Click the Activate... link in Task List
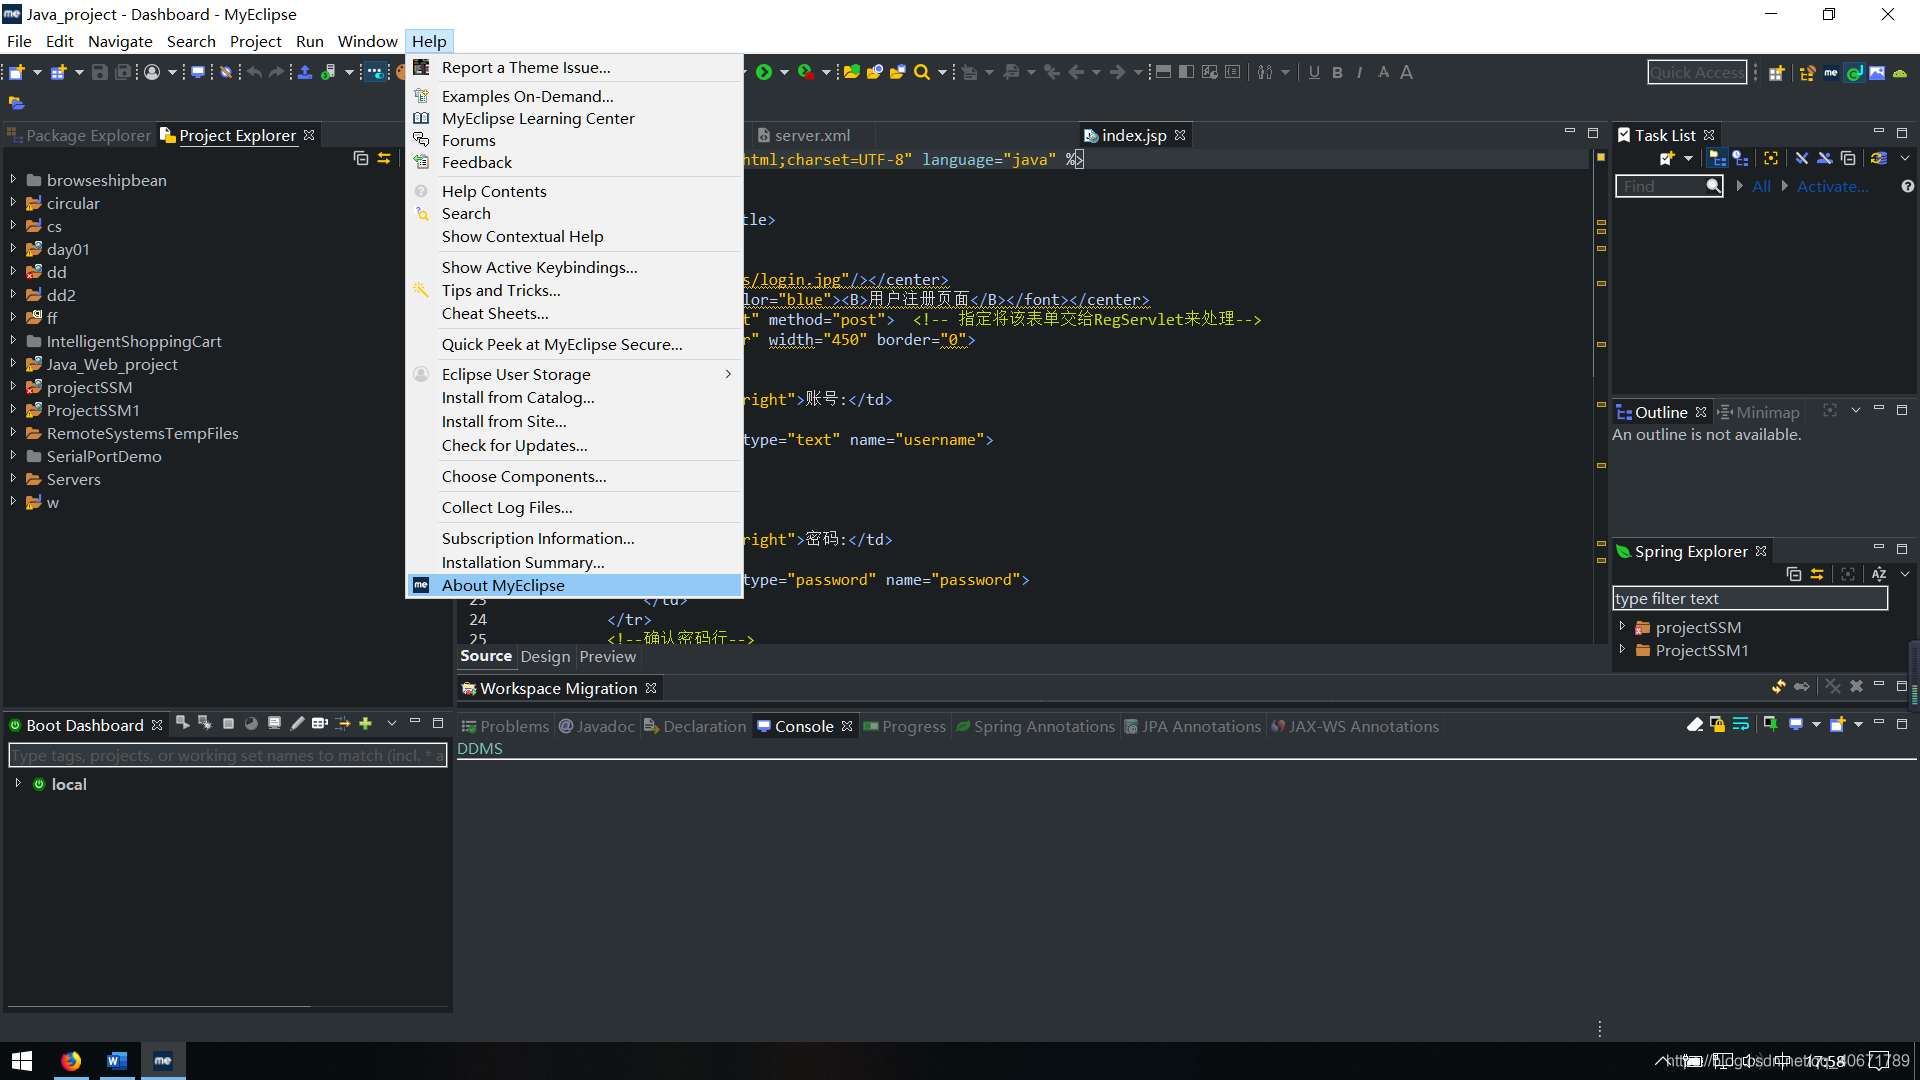 tap(1832, 186)
